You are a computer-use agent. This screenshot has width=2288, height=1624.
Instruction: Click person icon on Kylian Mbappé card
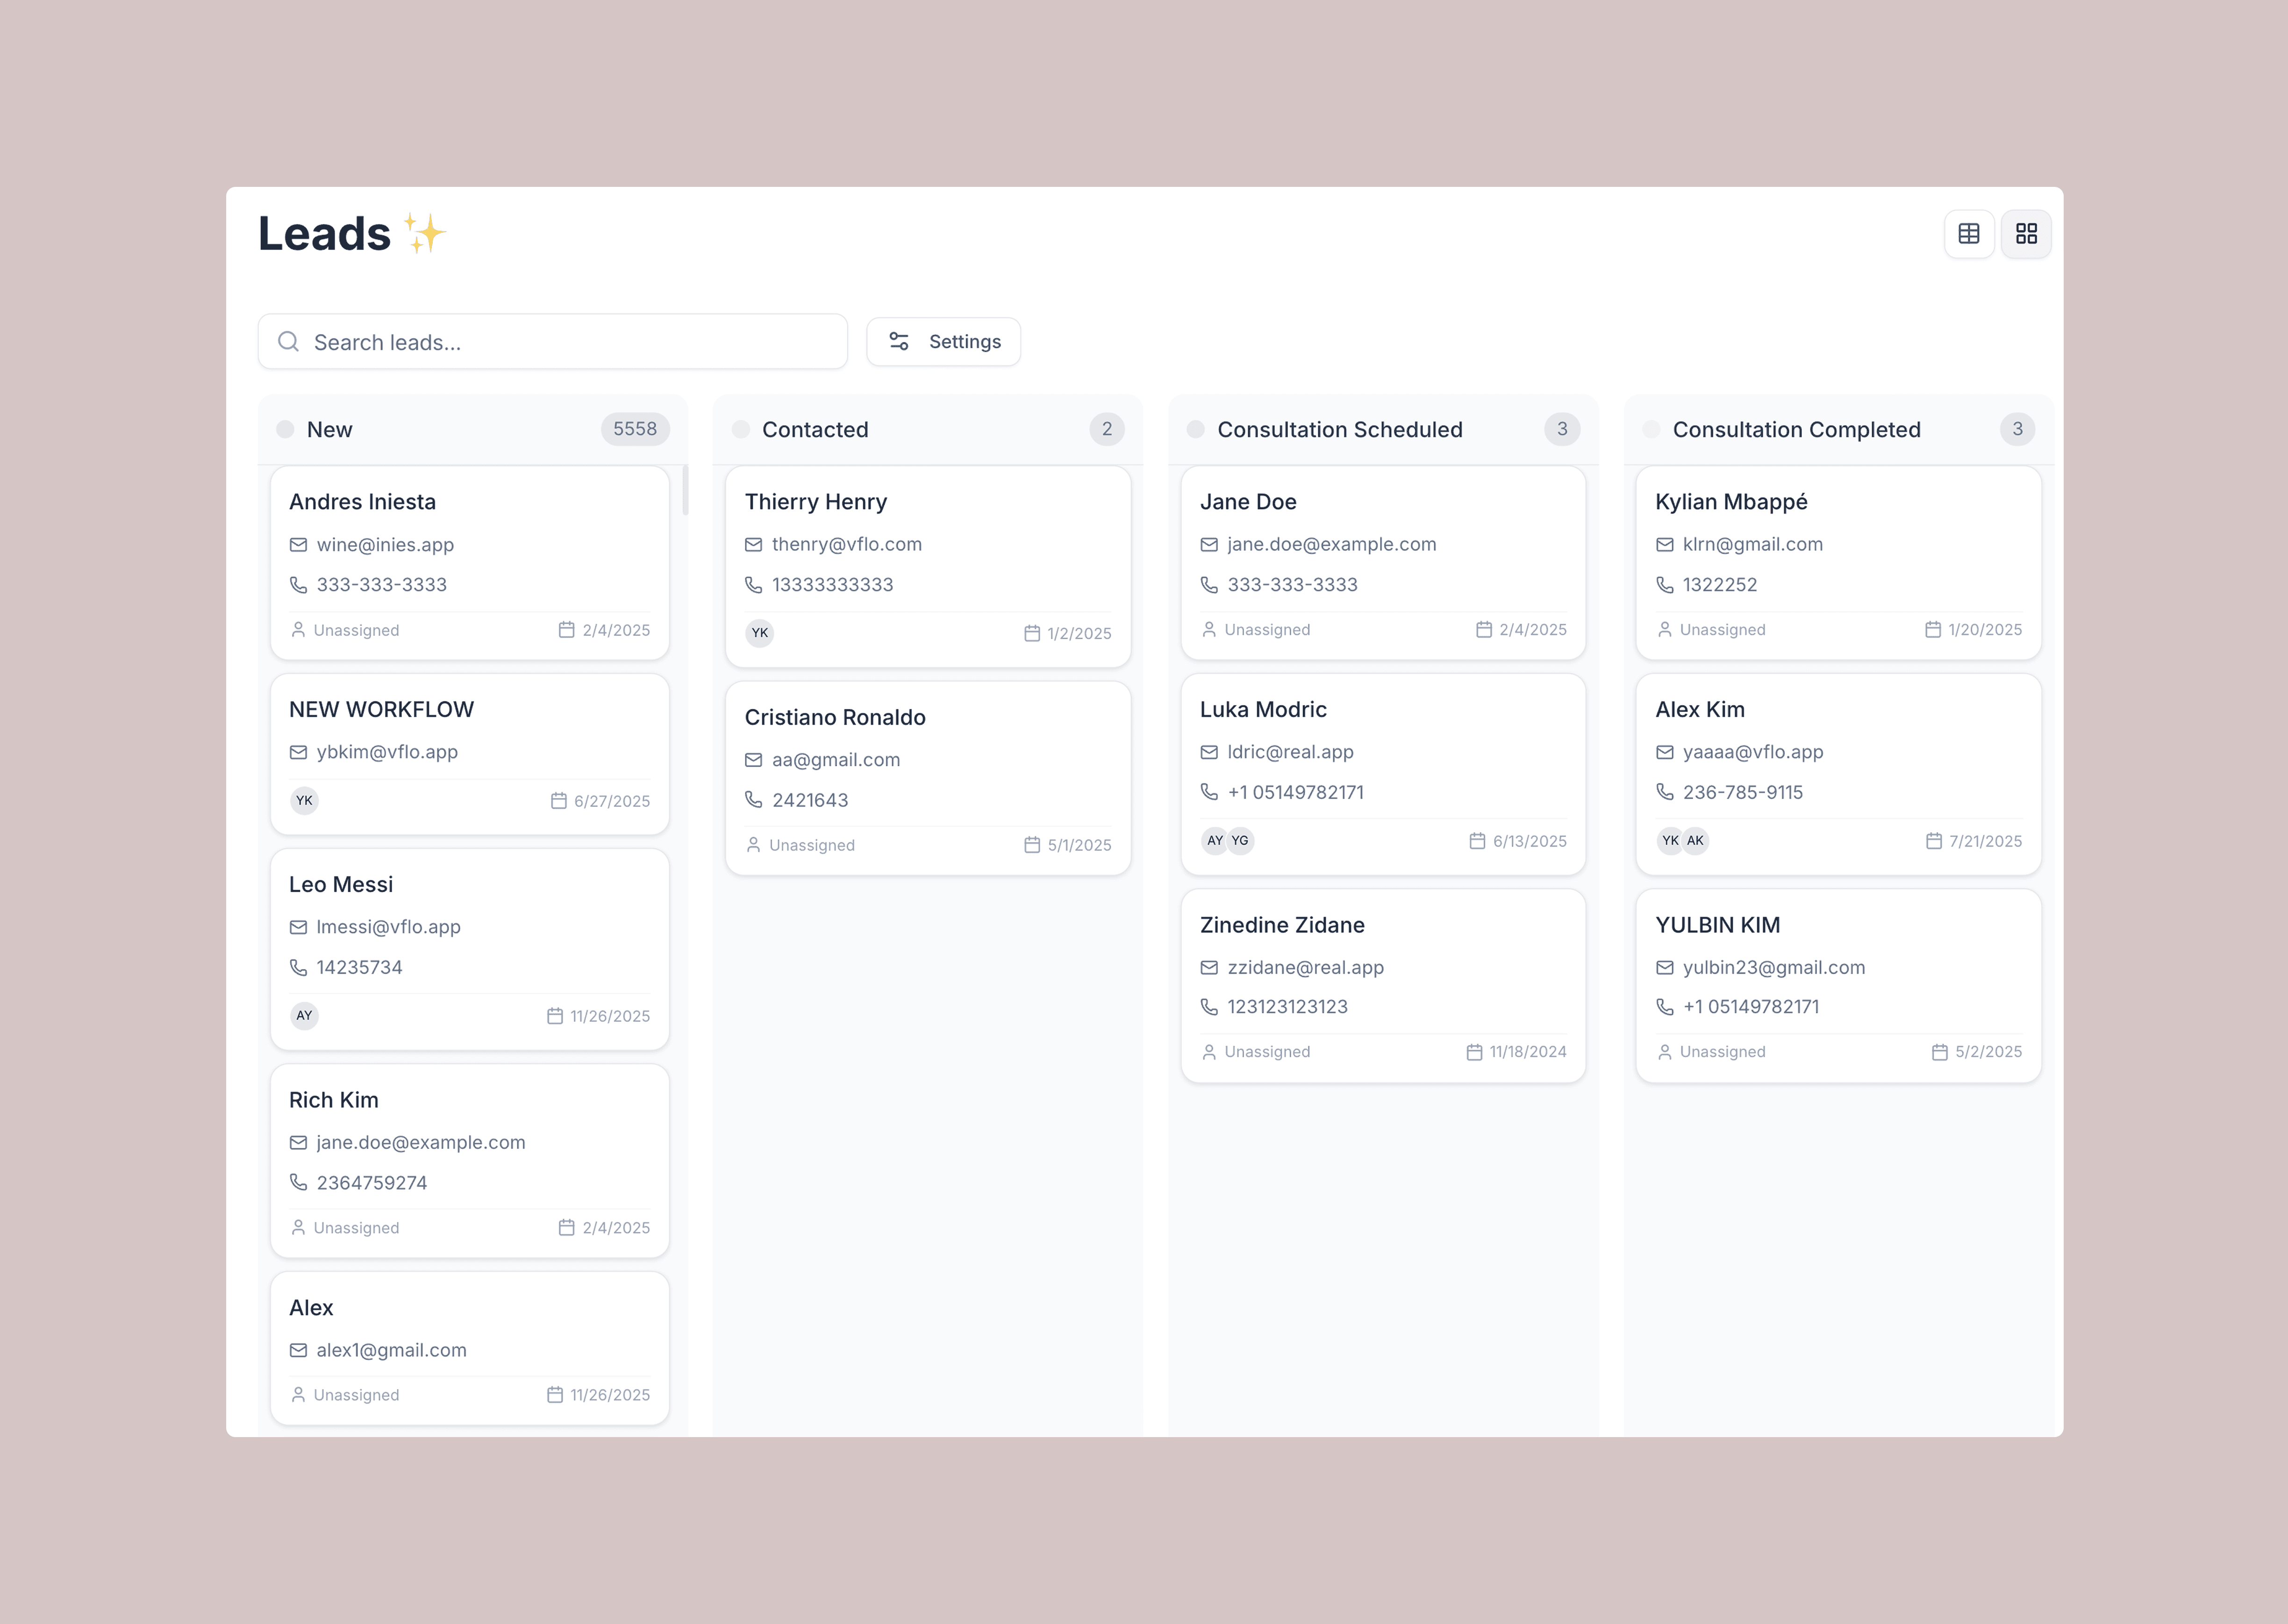(x=1664, y=630)
